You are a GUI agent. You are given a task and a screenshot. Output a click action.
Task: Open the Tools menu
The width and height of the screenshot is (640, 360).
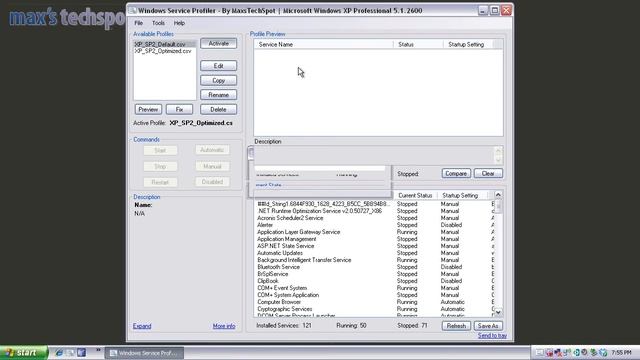pos(158,23)
